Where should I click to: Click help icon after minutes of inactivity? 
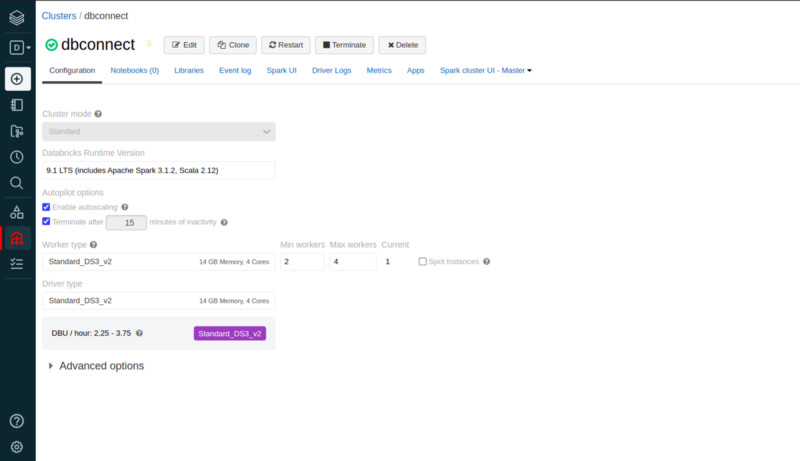224,222
